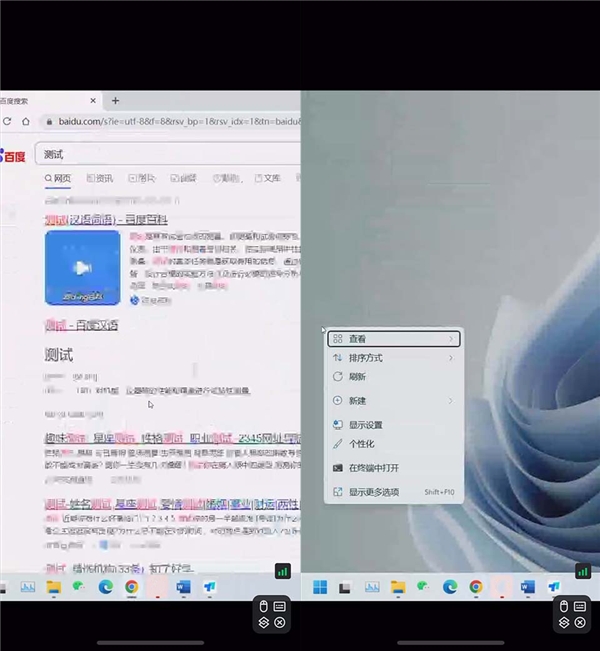Image resolution: width=600 pixels, height=651 pixels.
Task: Open File Explorer in right pane taskbar
Action: click(x=398, y=587)
